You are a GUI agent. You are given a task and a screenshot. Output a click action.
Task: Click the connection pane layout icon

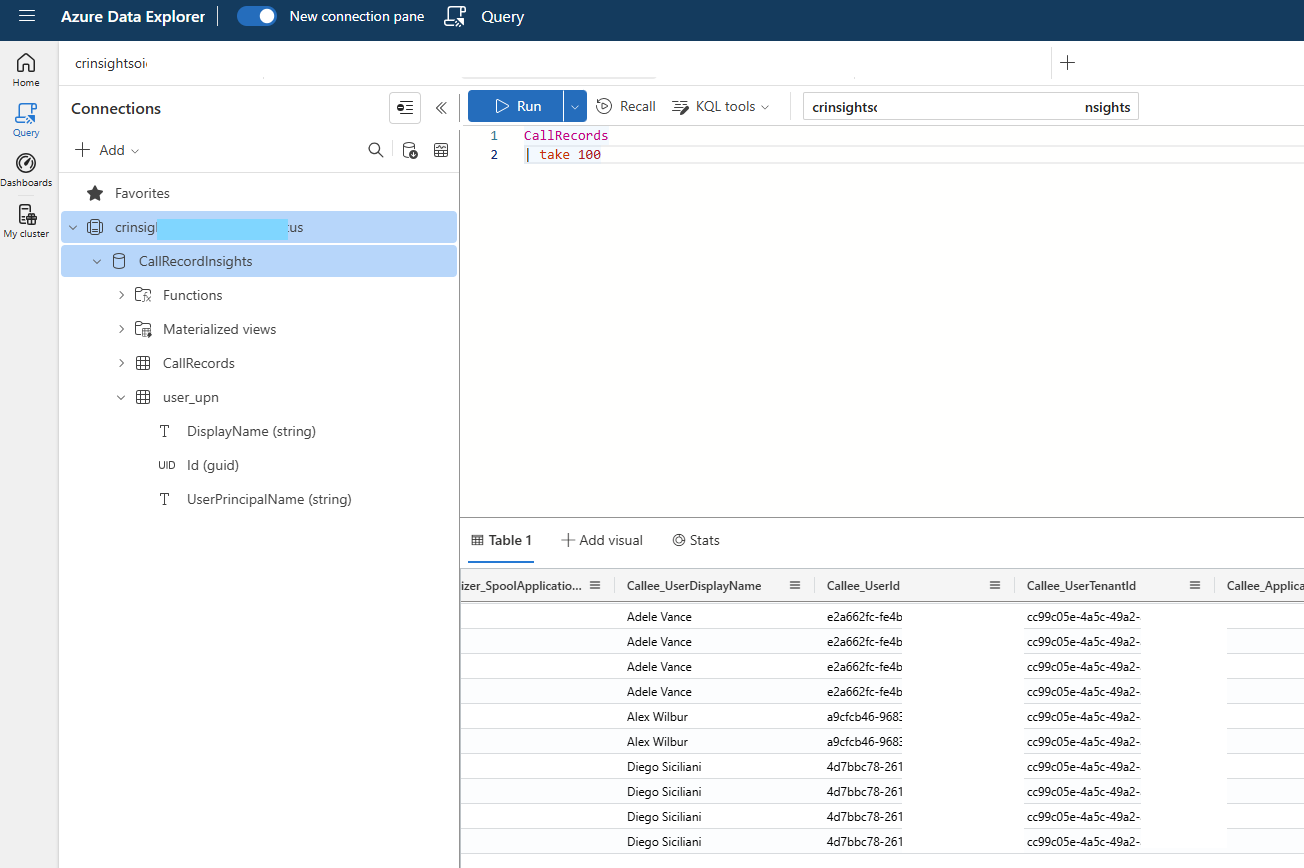[405, 108]
